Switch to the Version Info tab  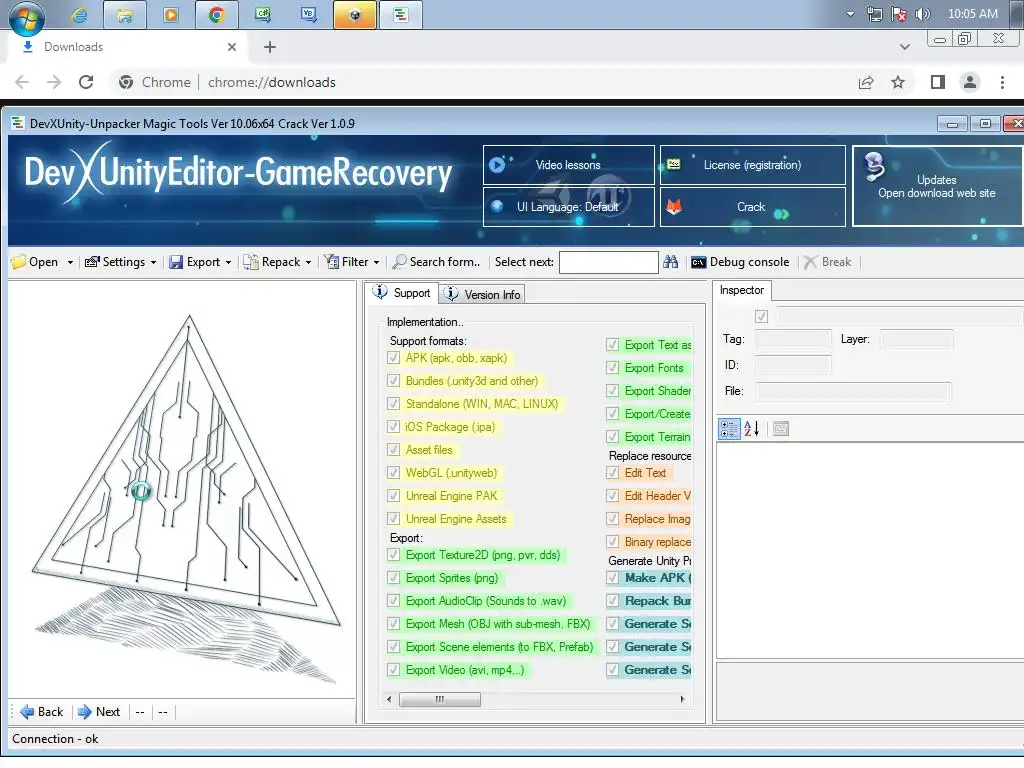(x=482, y=295)
